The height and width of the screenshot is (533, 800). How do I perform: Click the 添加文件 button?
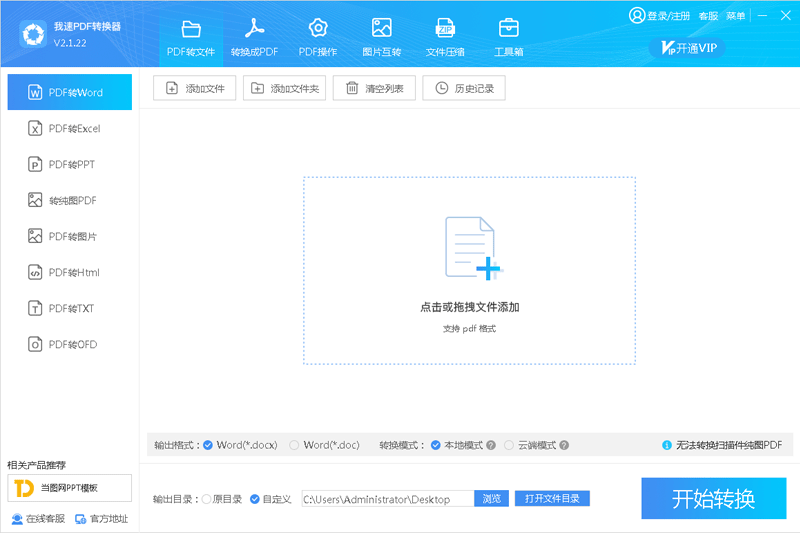(195, 88)
